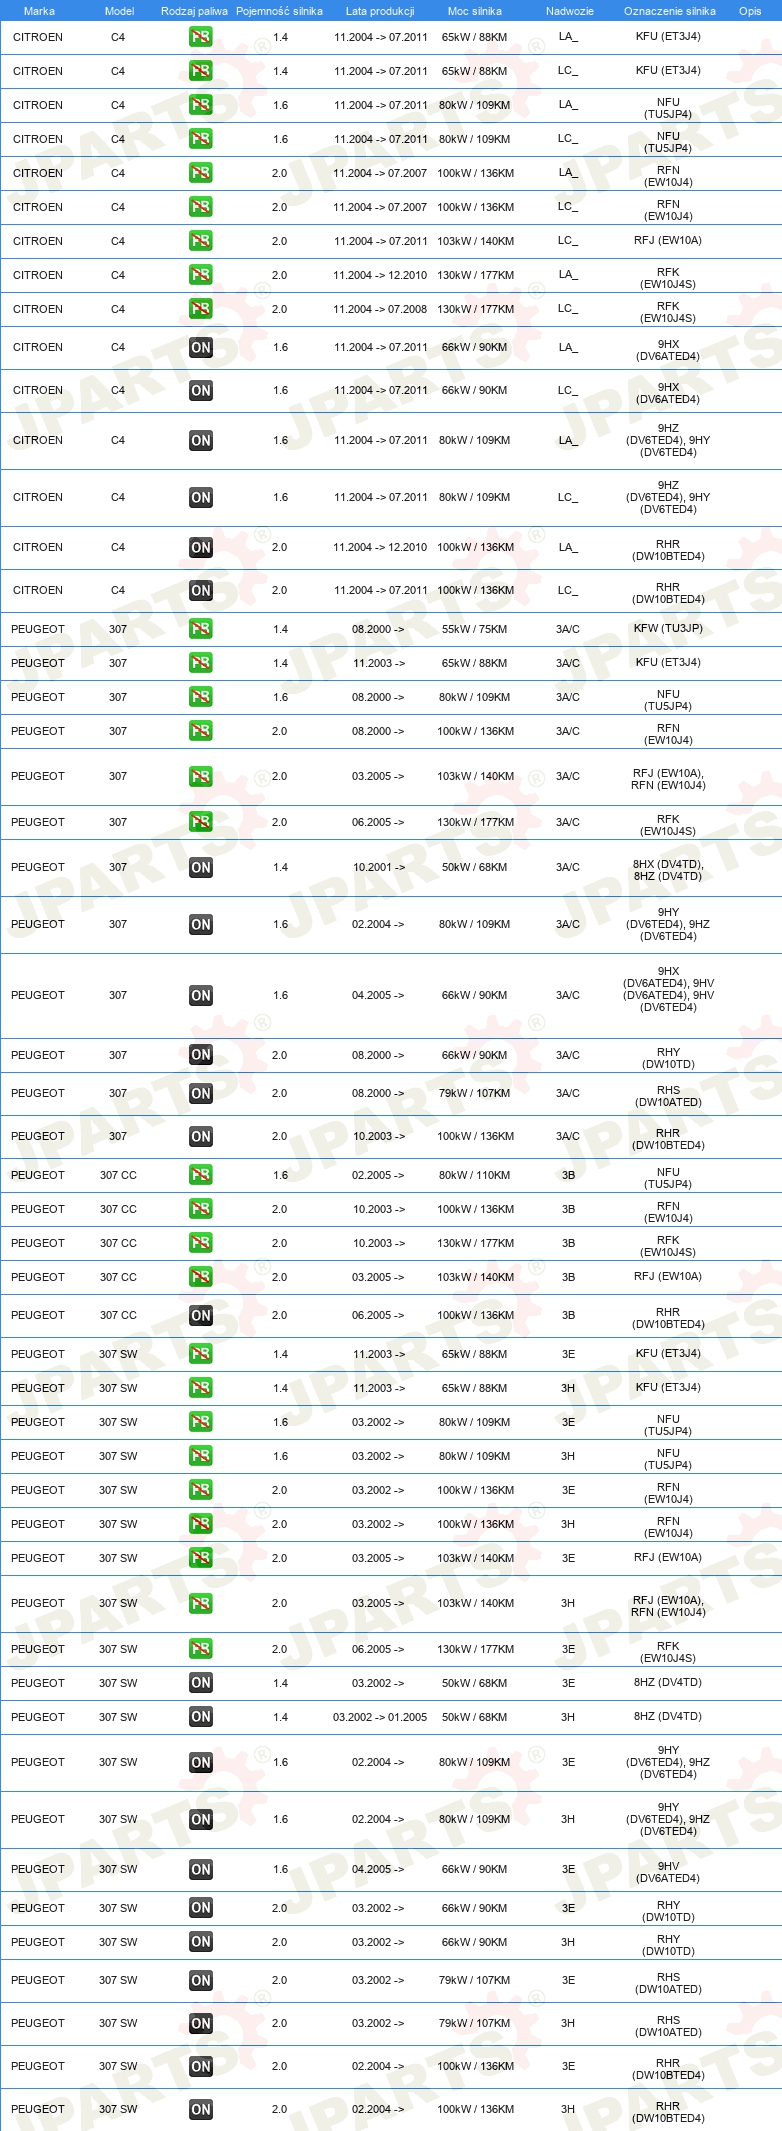Viewport: 782px width, 2131px height.
Task: Click diesel ON icon in Peugeot 307 8HX (DV4TD) row
Action: [201, 868]
